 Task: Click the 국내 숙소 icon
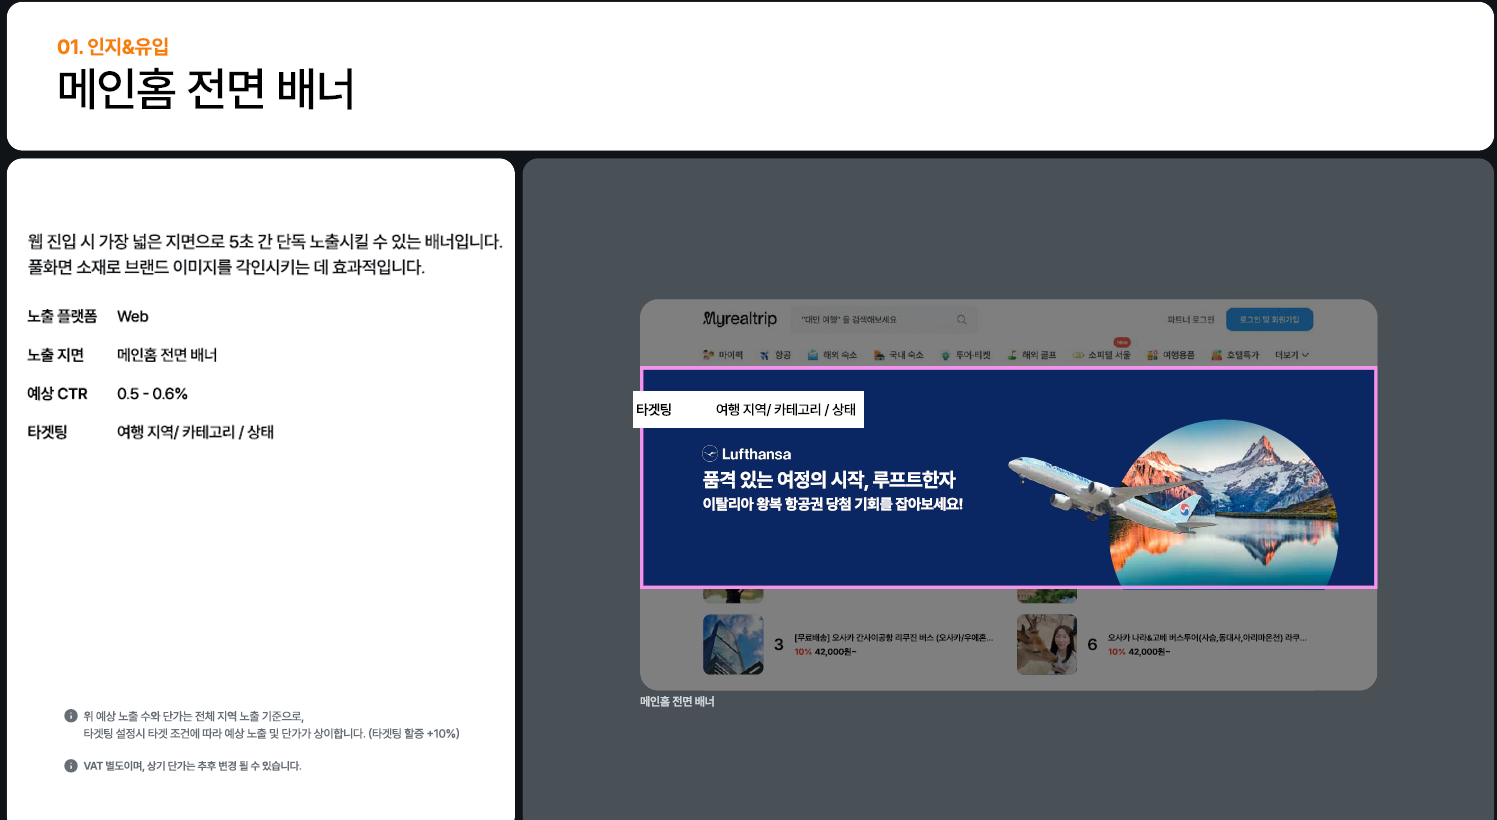879,355
